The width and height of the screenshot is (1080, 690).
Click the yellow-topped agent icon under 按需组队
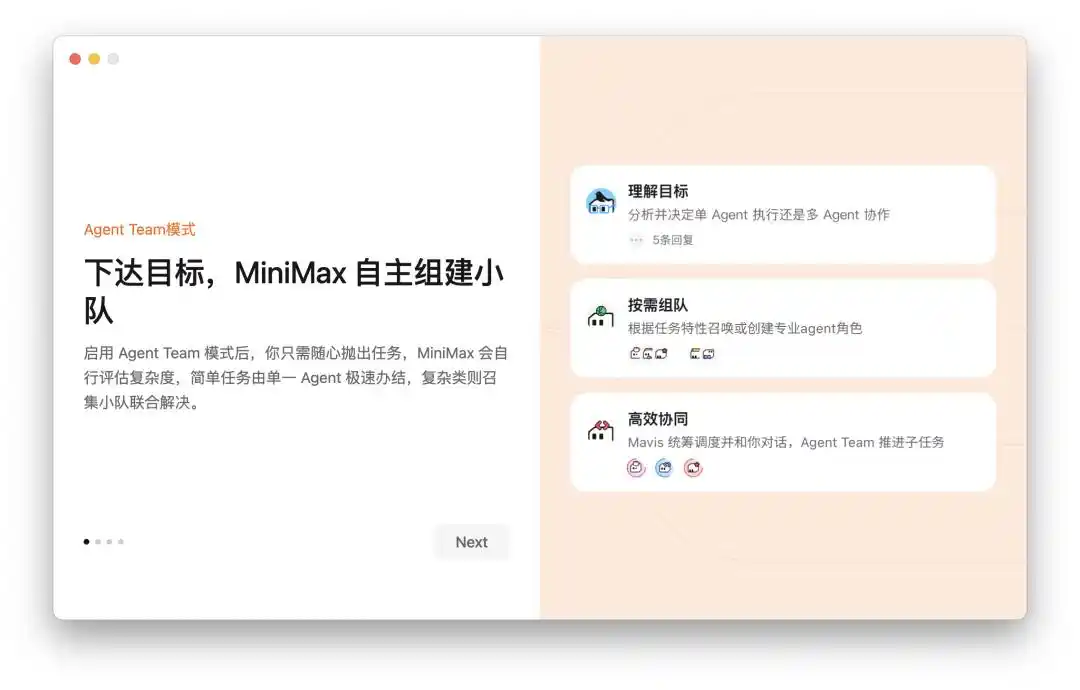point(696,353)
